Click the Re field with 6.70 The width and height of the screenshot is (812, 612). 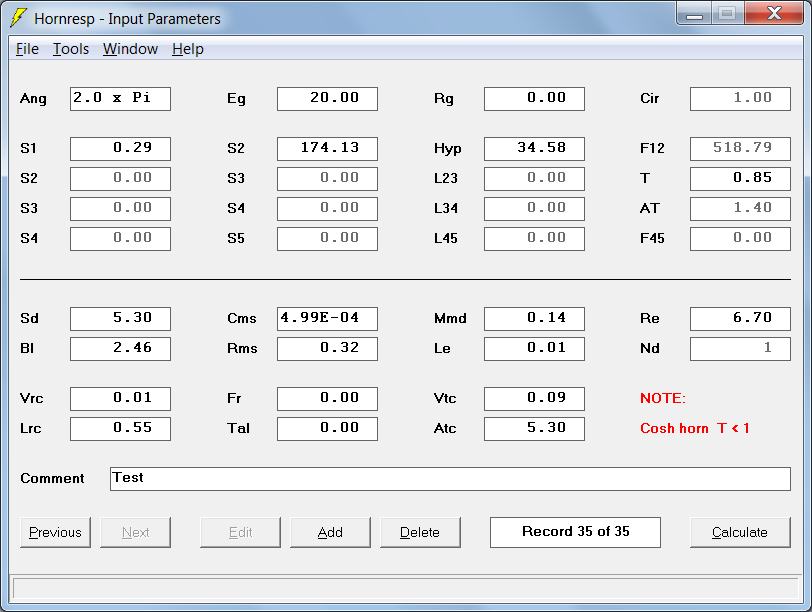point(741,319)
